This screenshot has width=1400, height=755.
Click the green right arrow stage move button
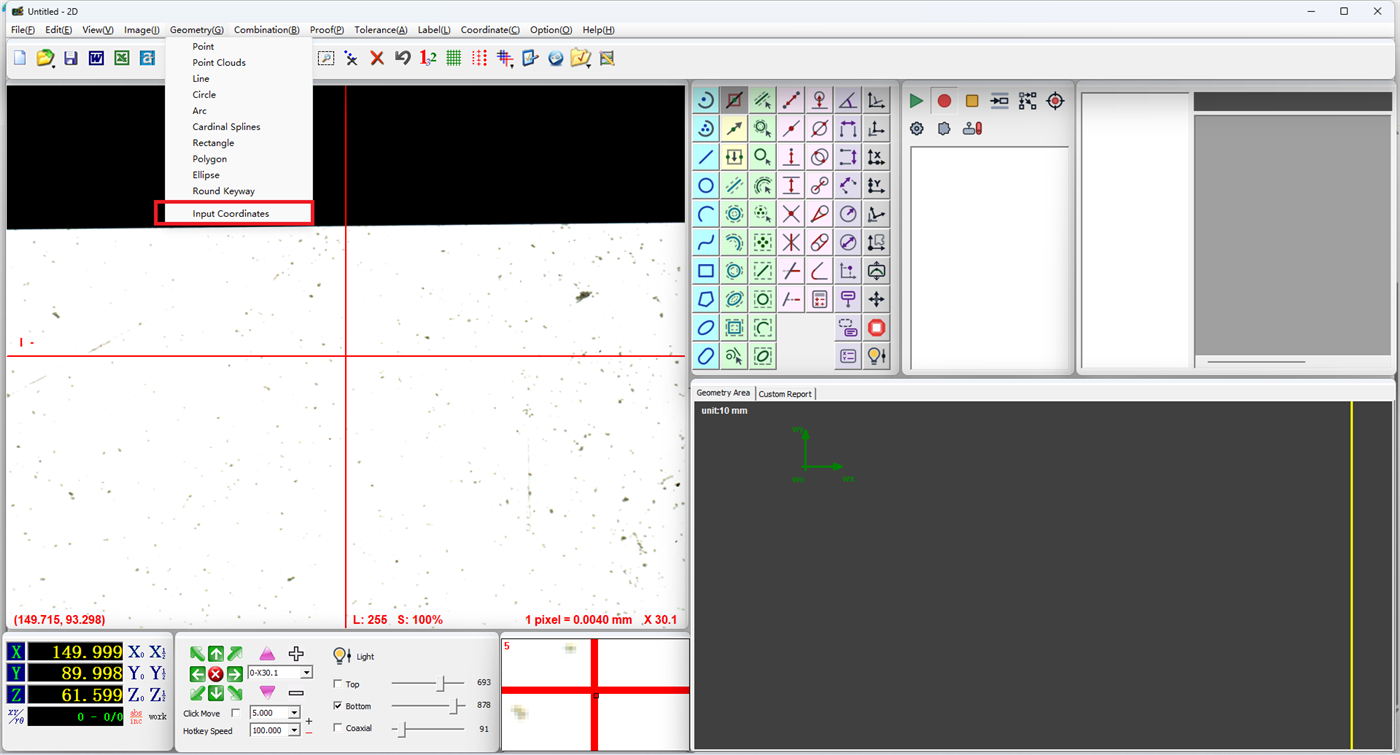point(234,674)
